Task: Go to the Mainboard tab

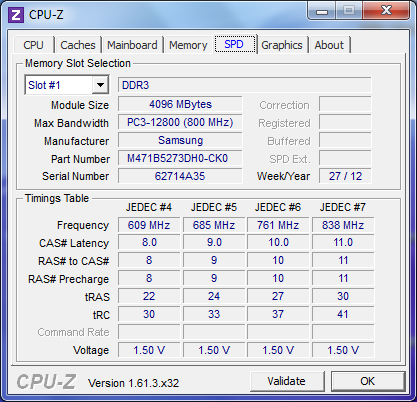Action: click(132, 45)
